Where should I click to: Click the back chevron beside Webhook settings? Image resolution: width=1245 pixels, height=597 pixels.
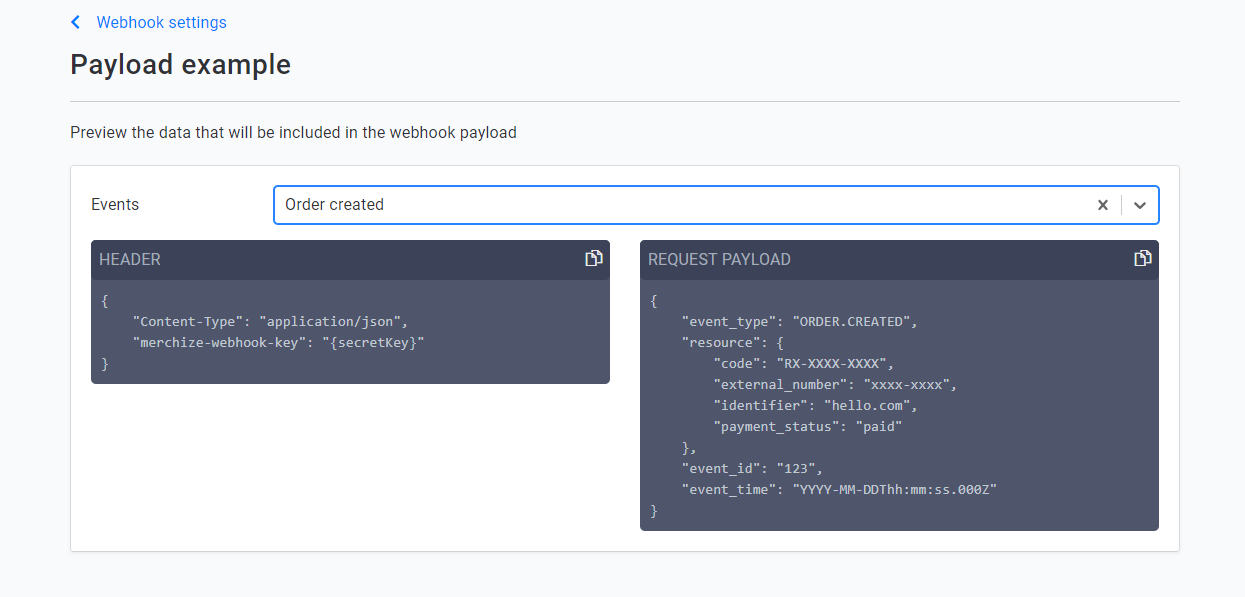click(76, 22)
